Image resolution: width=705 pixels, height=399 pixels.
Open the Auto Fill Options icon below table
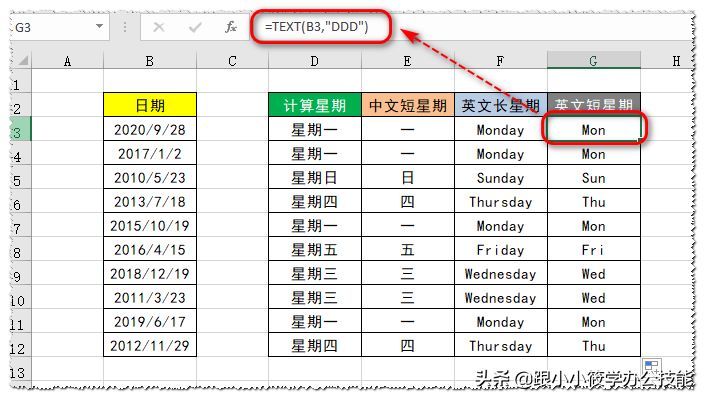point(651,365)
